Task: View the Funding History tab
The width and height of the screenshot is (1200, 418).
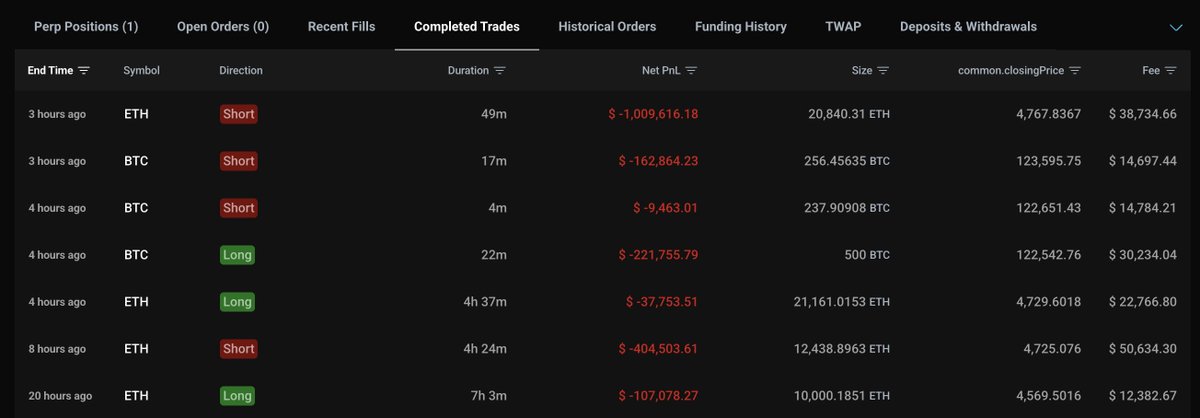Action: tap(741, 27)
